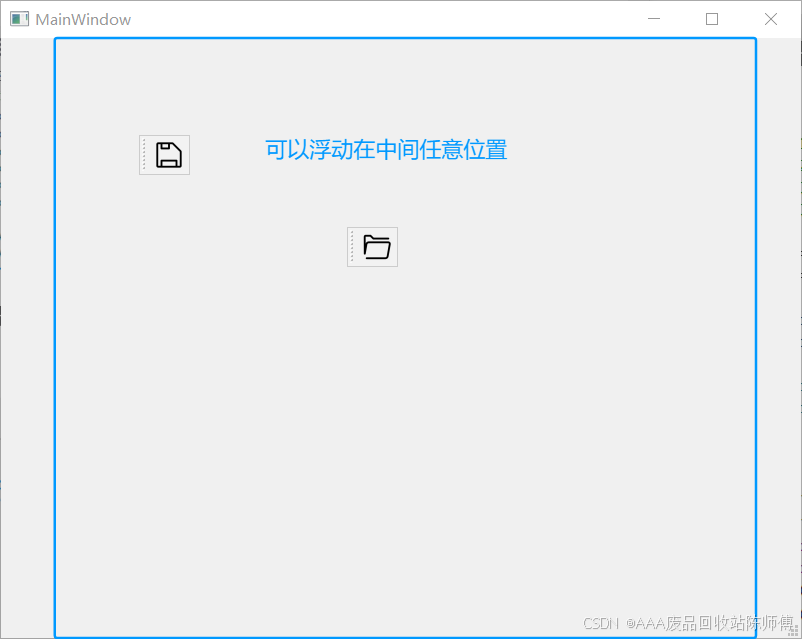
Task: Click the dotted drag handle on the save button
Action: coord(143,154)
